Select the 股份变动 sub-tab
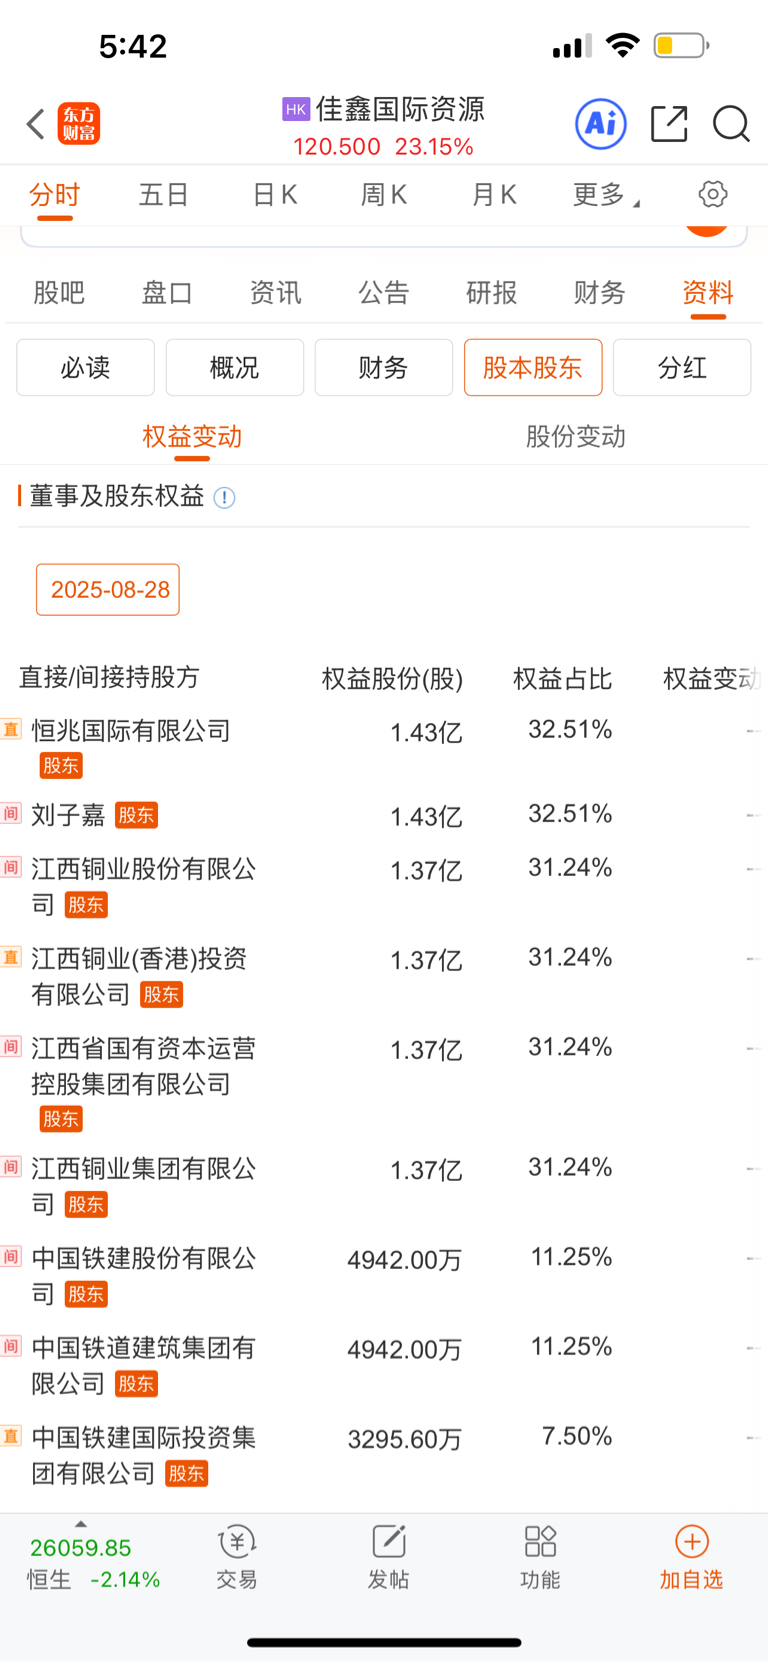 575,437
